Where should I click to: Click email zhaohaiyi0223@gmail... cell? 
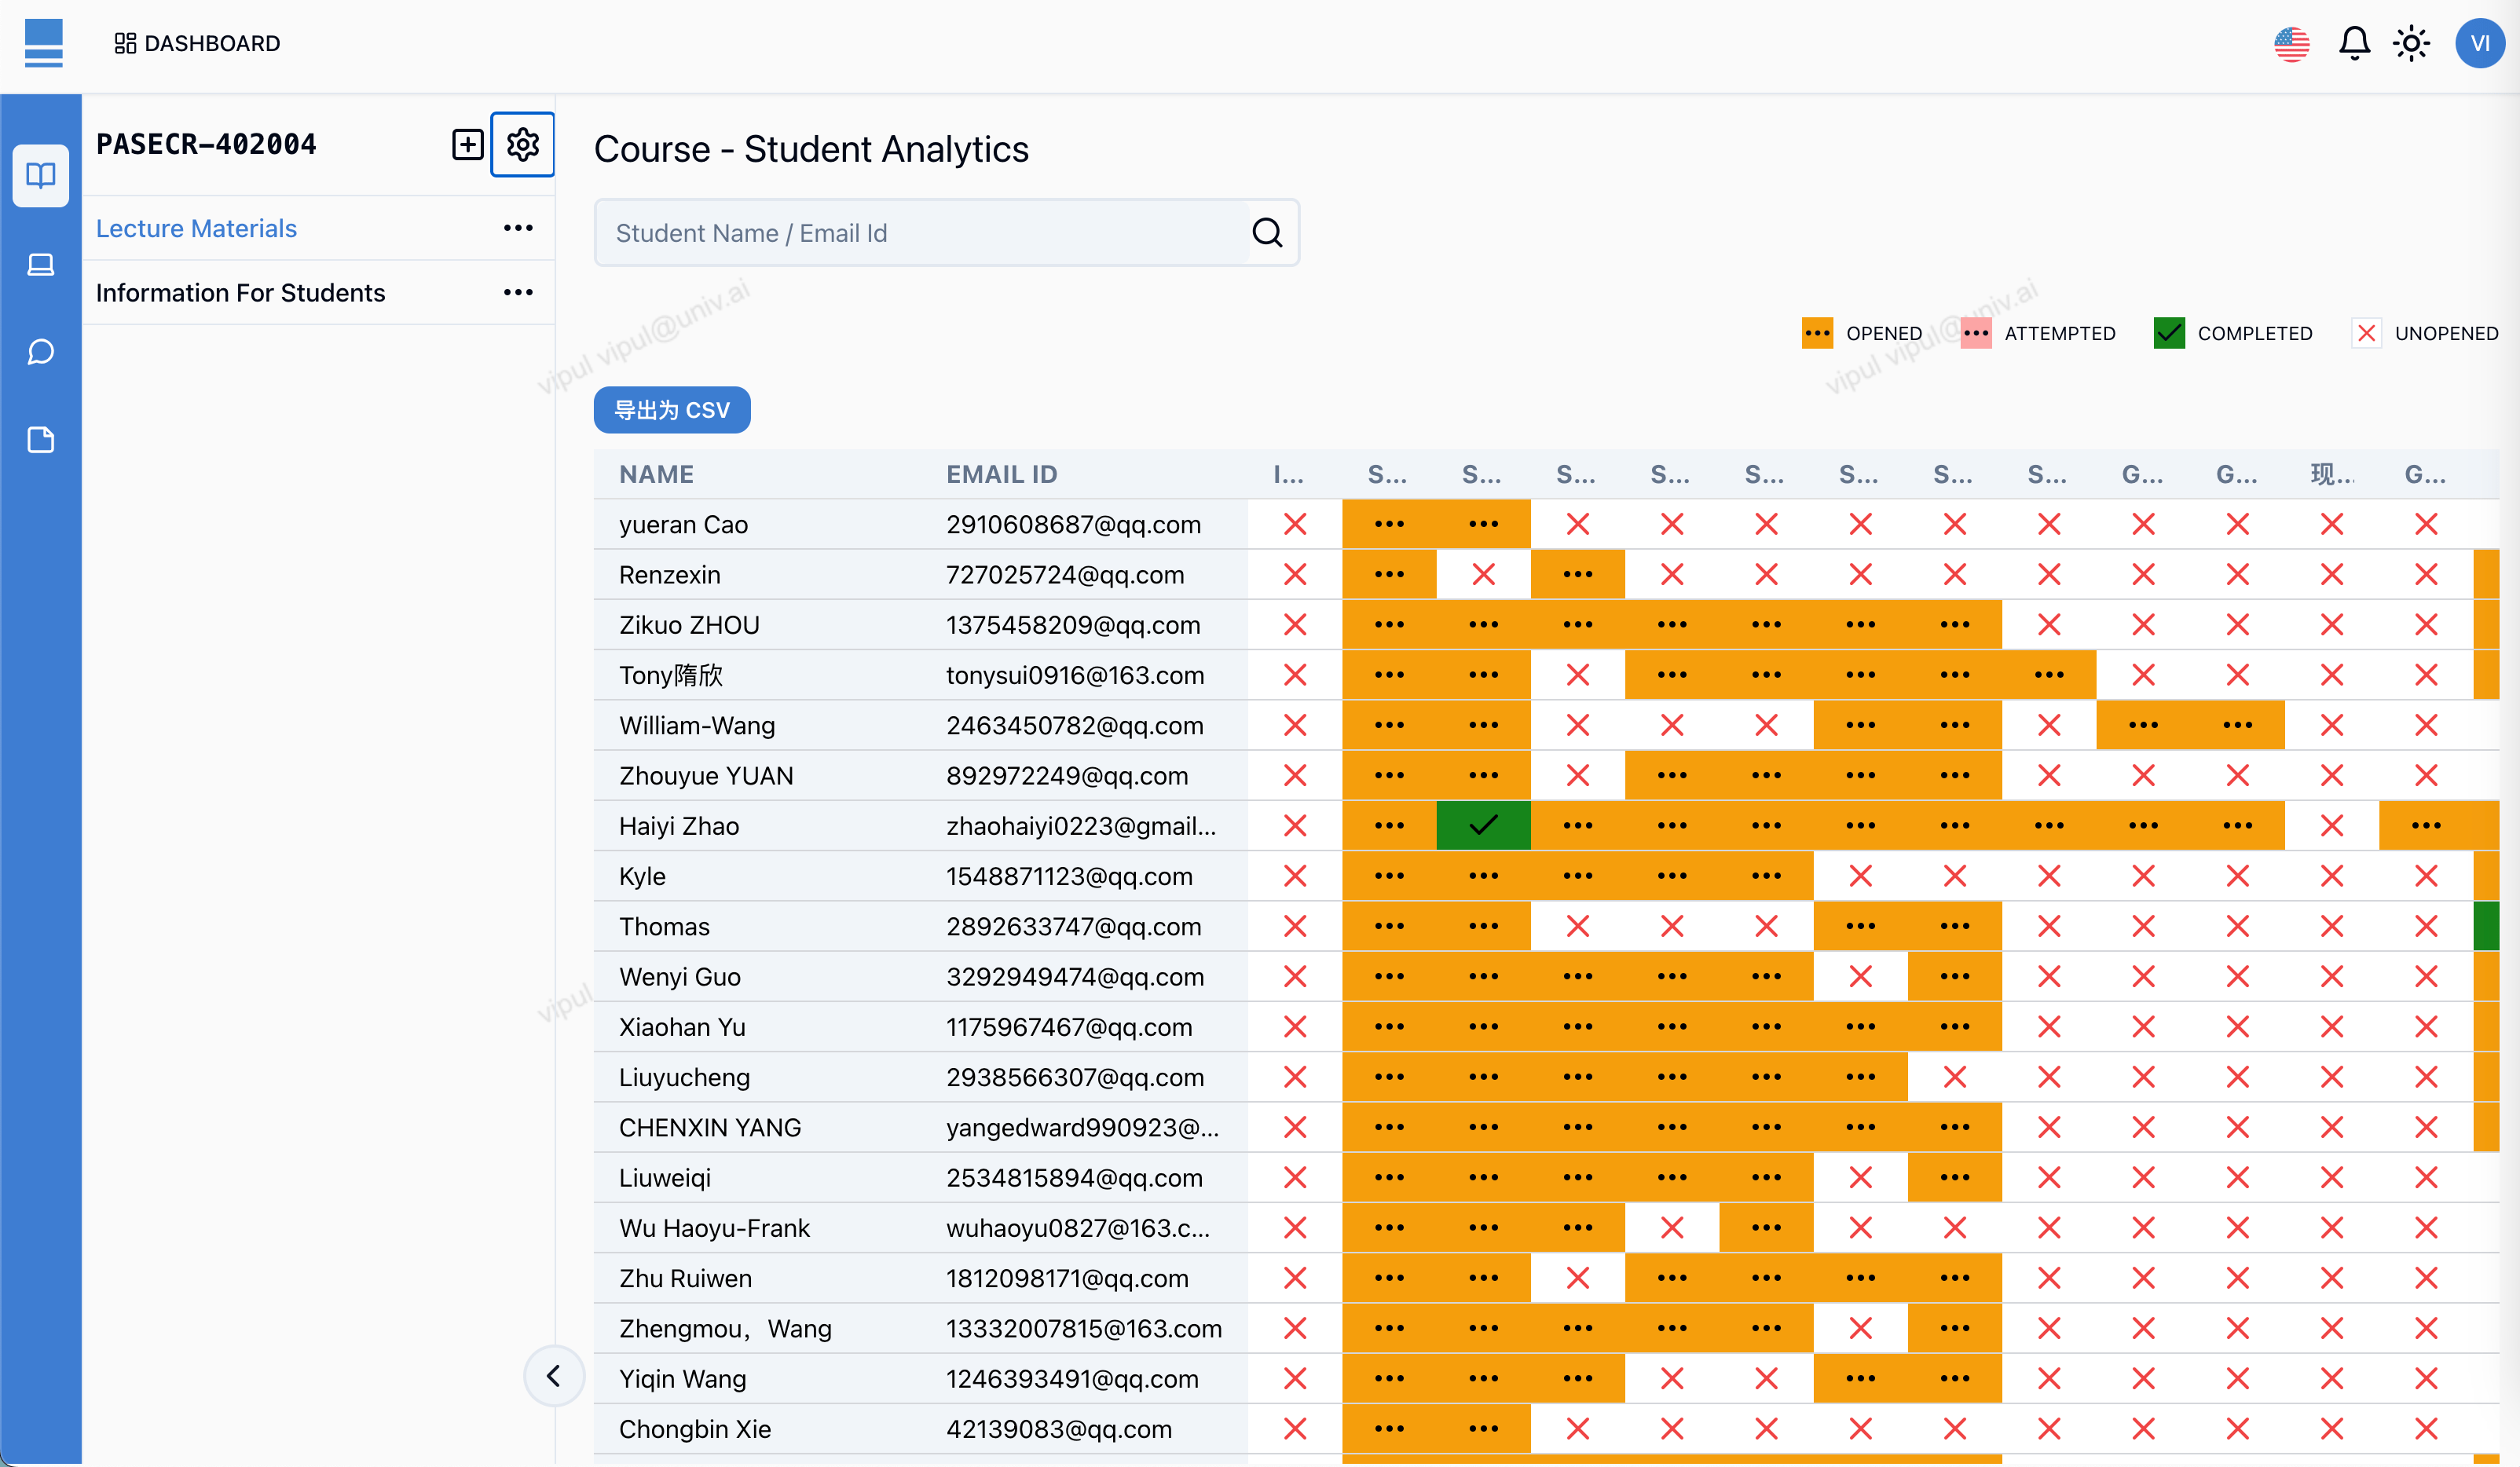1081,826
